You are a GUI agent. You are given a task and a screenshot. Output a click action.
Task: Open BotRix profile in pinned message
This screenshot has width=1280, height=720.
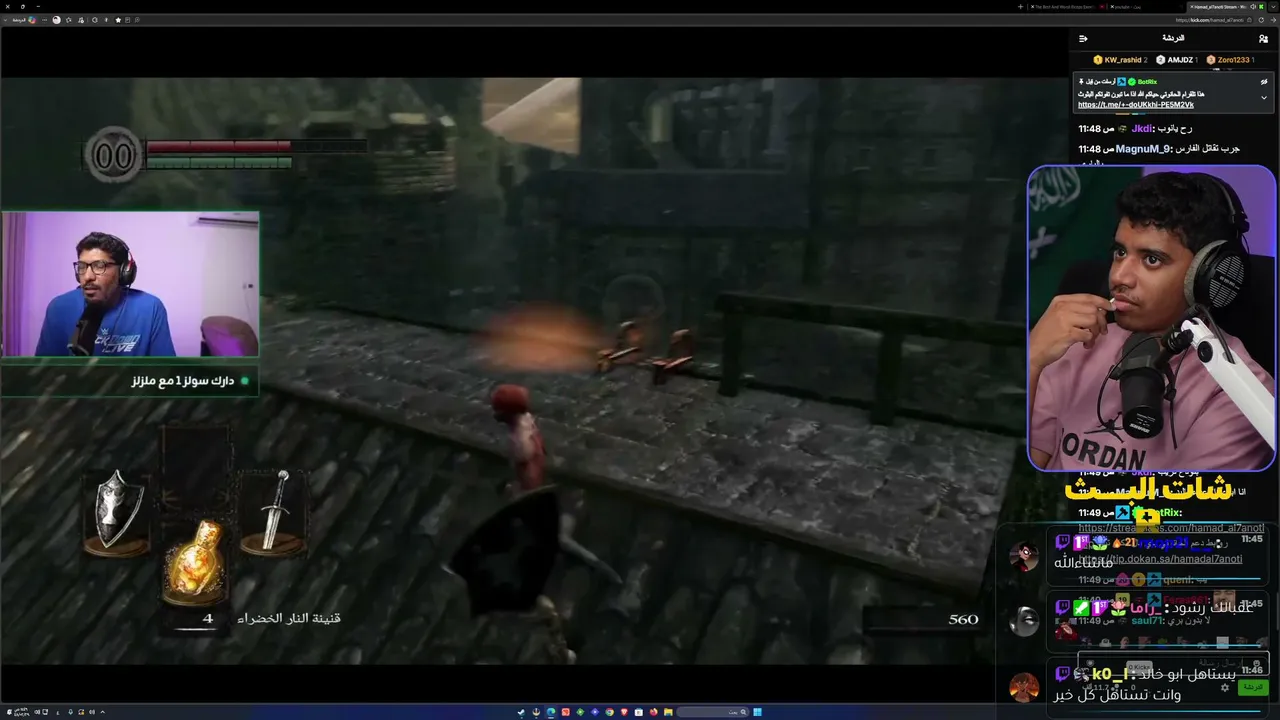pos(1147,81)
